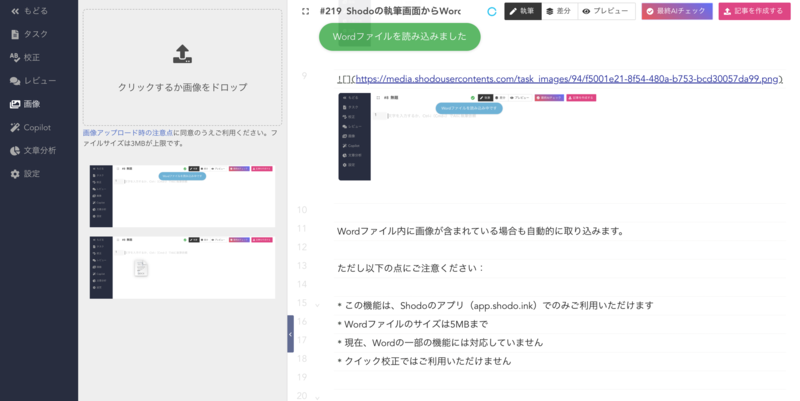Click 記事を作成する button

[x=754, y=11]
